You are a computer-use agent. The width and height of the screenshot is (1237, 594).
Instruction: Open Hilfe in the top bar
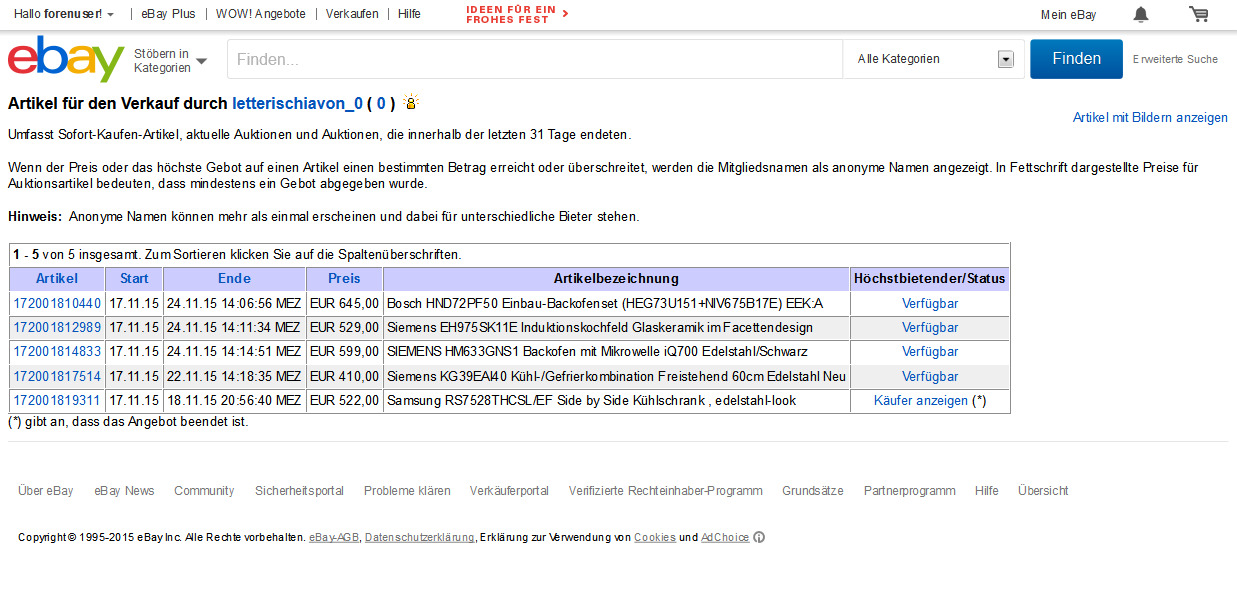pyautogui.click(x=409, y=14)
